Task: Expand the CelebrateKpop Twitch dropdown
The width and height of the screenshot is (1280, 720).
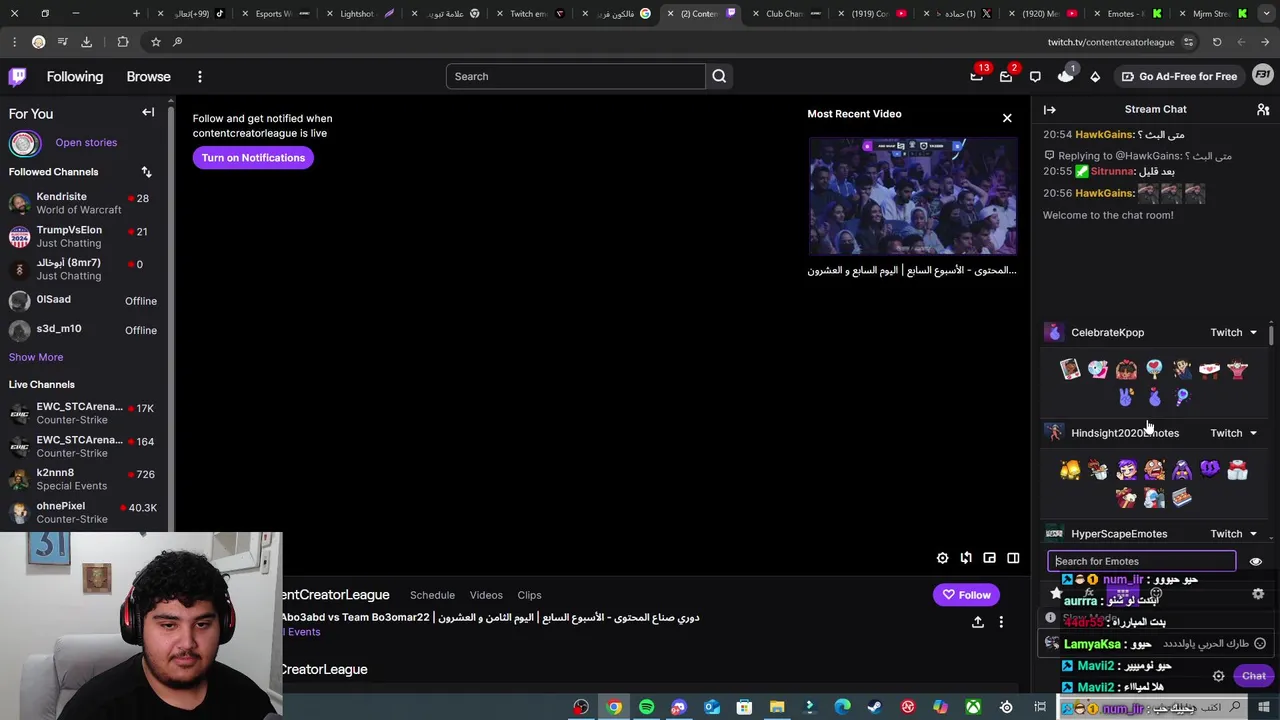Action: coord(1233,332)
